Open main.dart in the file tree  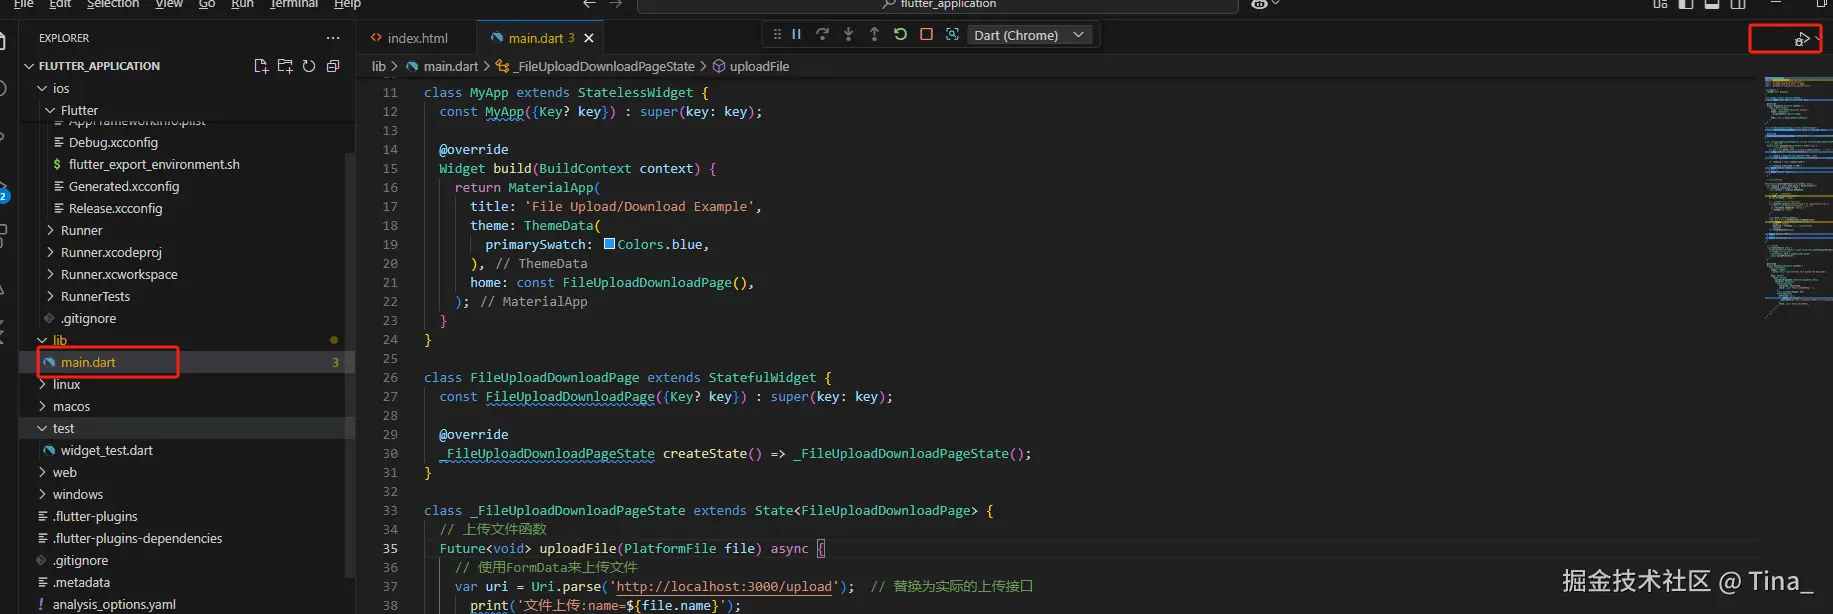pos(88,362)
